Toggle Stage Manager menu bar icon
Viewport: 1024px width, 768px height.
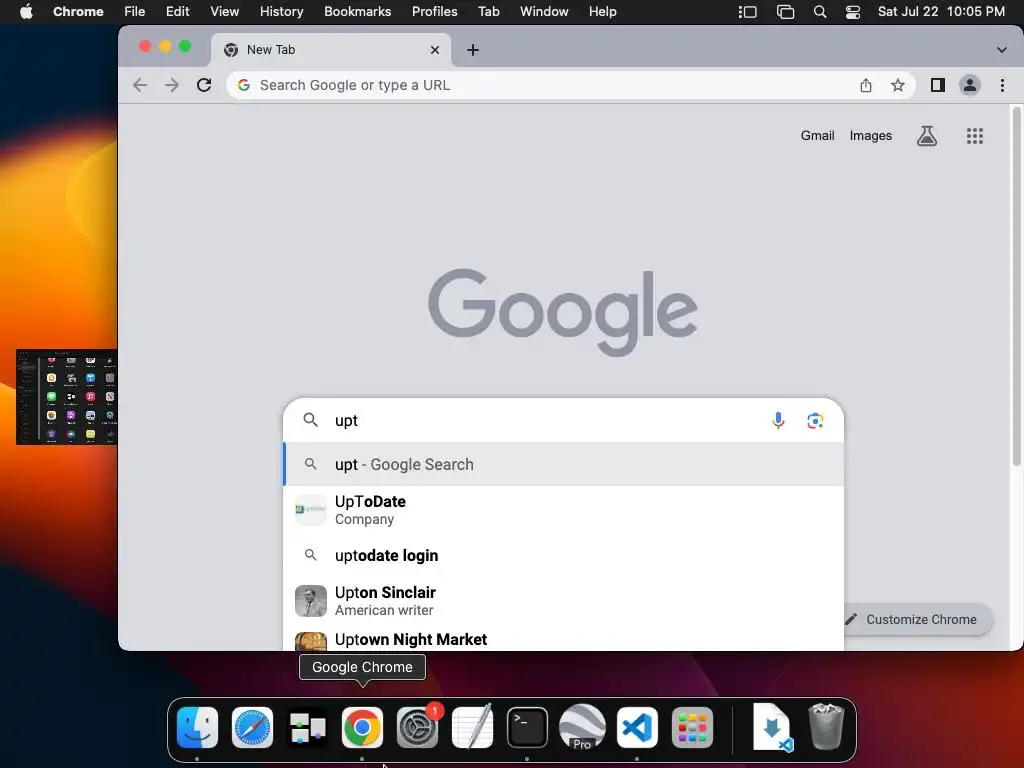pyautogui.click(x=748, y=12)
